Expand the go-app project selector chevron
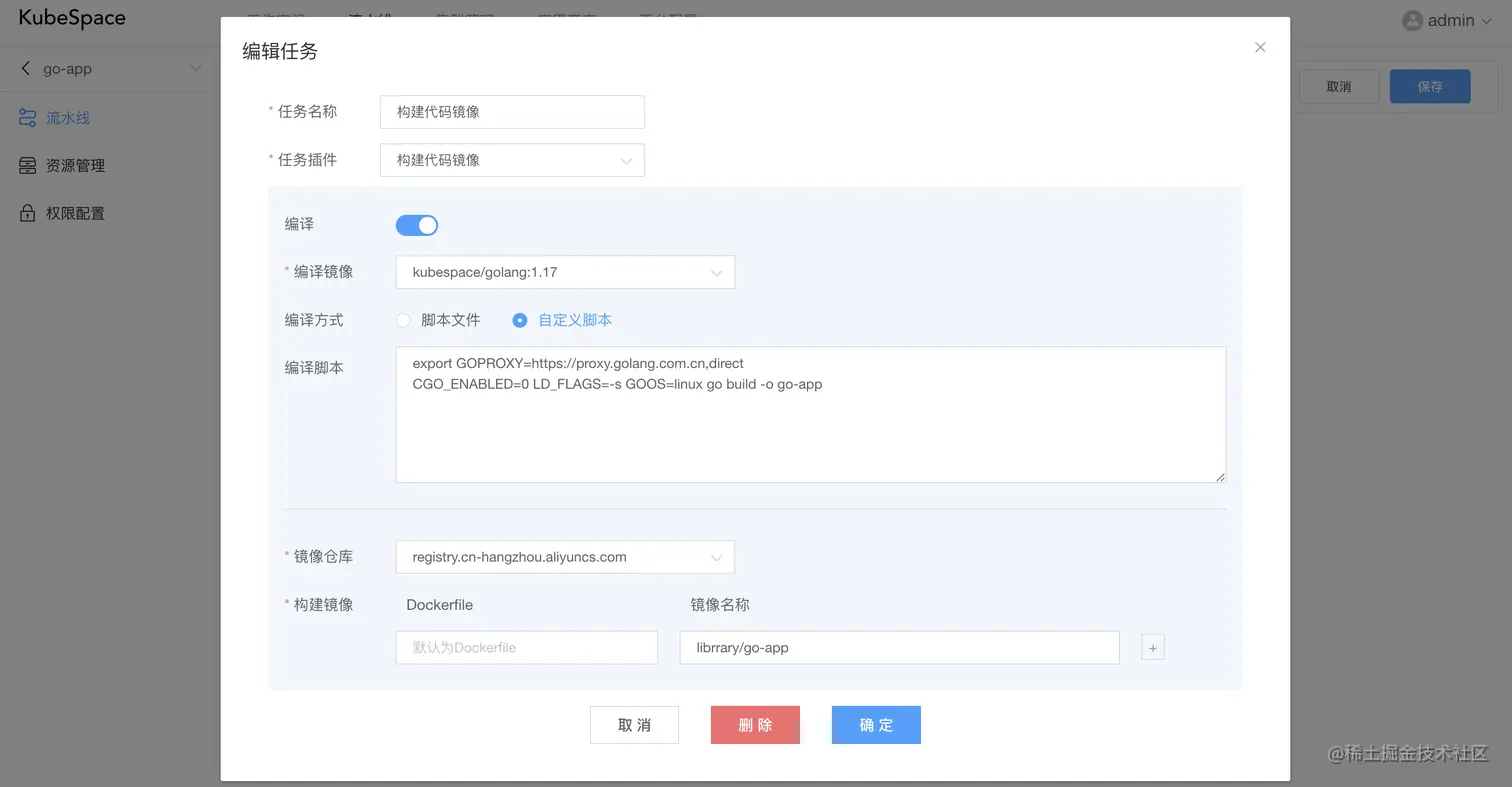Viewport: 1512px width, 787px height. tap(195, 69)
